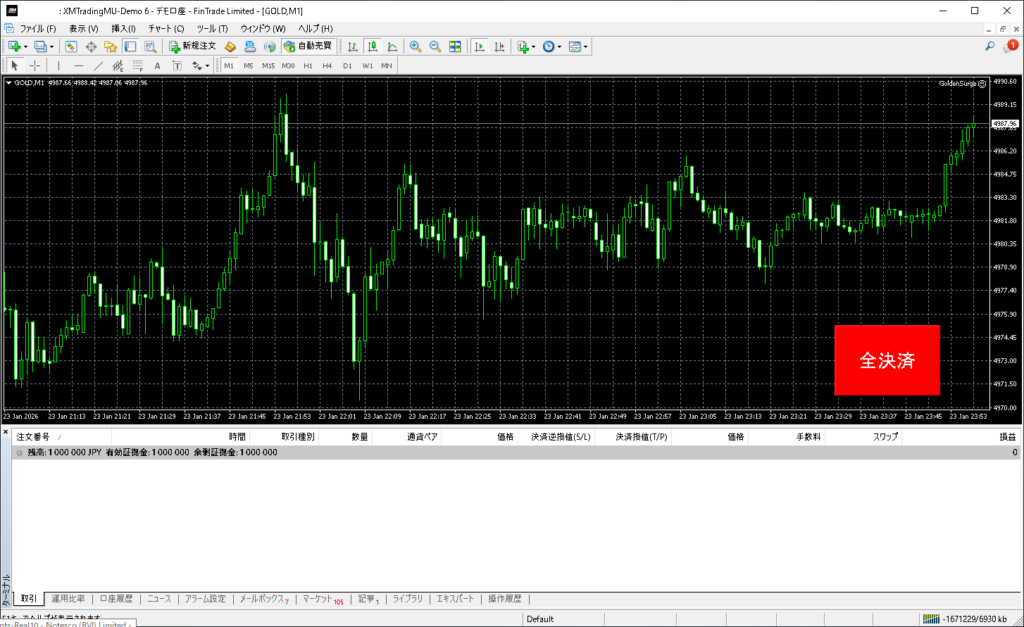Image resolution: width=1024 pixels, height=627 pixels.
Task: Click the tile windows icon
Action: click(455, 46)
